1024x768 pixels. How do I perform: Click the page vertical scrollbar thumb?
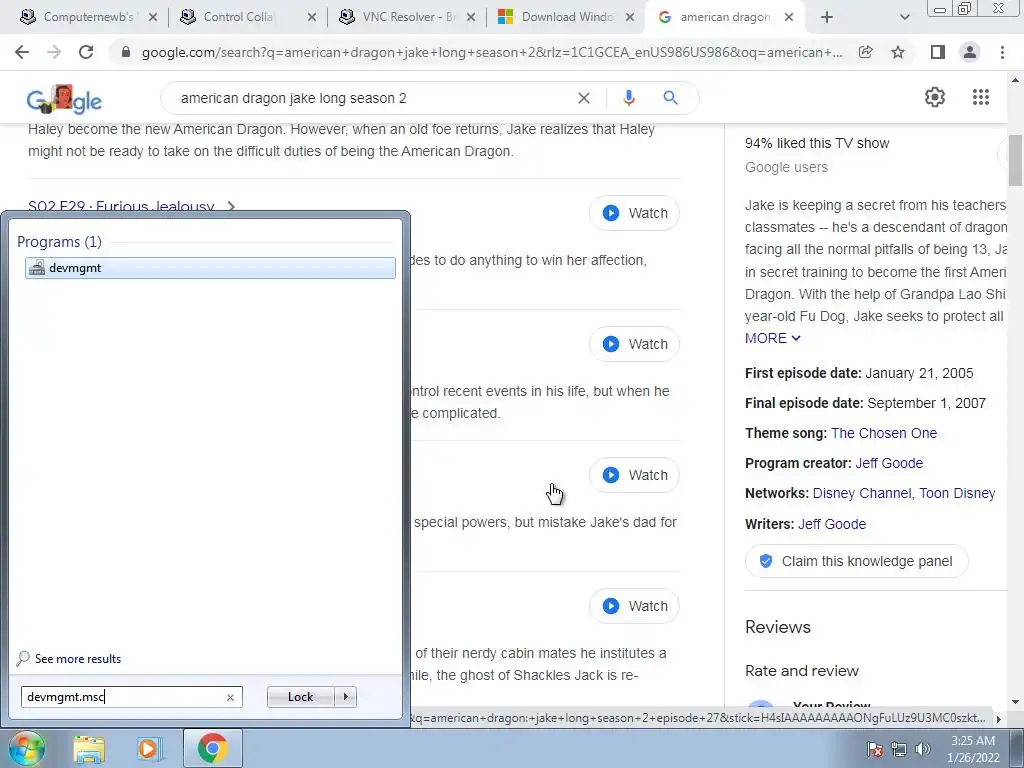[1015, 160]
